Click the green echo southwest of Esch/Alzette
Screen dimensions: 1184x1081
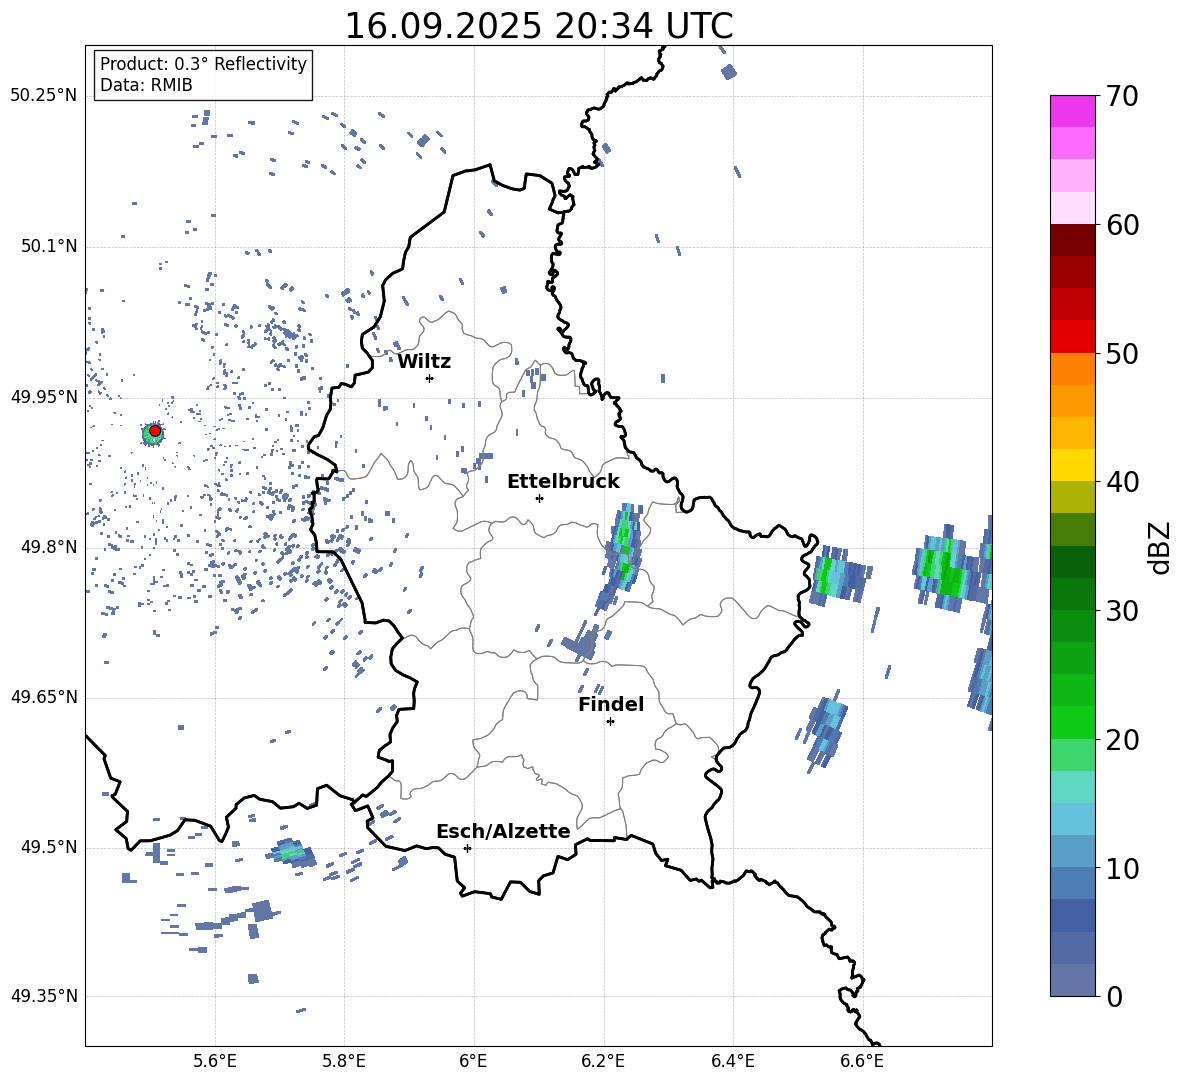(x=291, y=853)
